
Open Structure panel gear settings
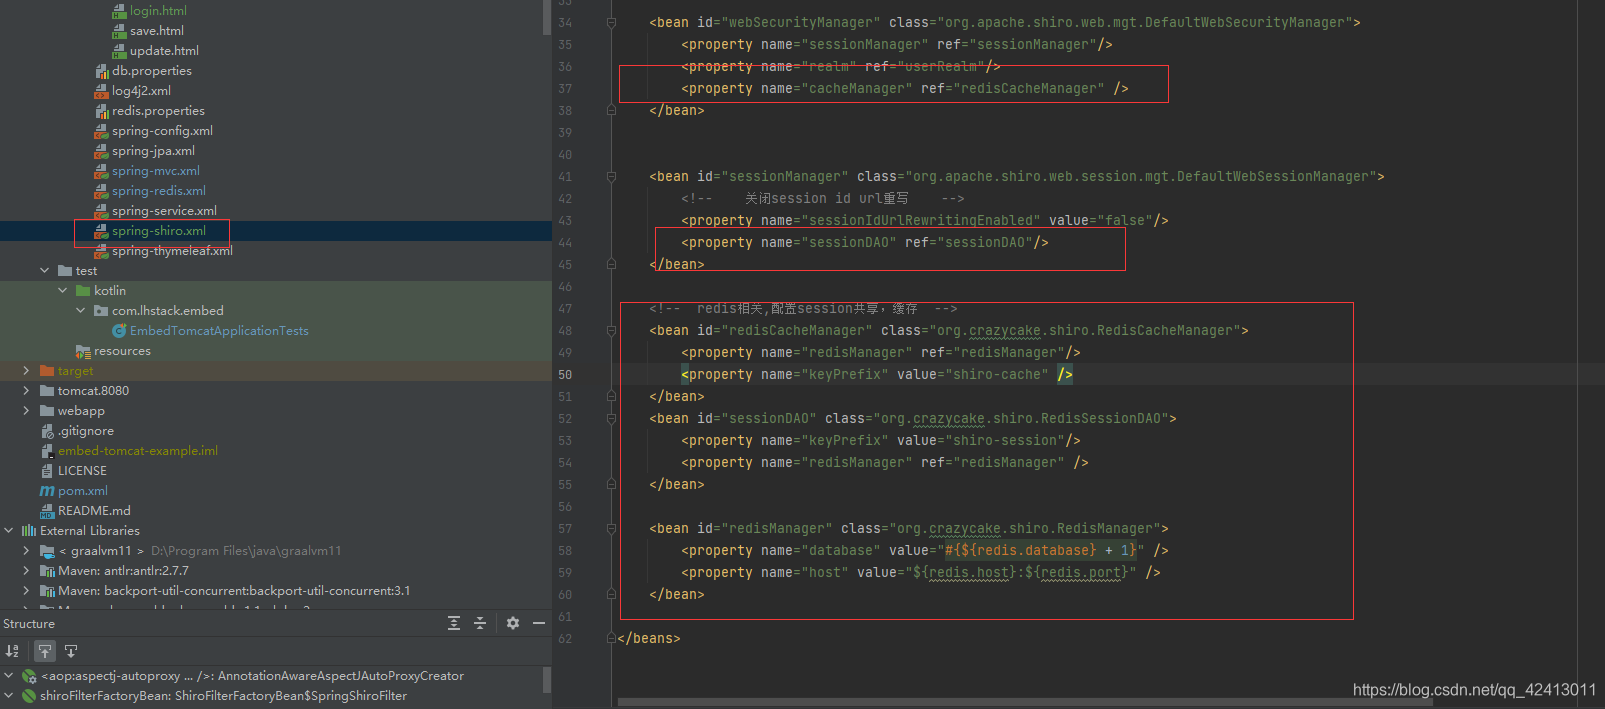point(513,623)
